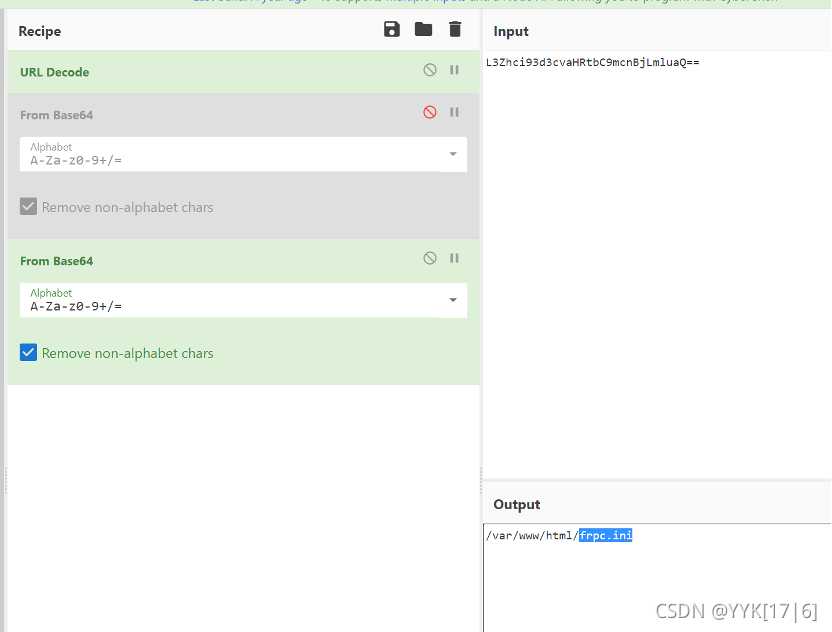Click the Input panel heading
The image size is (832, 632).
point(511,31)
